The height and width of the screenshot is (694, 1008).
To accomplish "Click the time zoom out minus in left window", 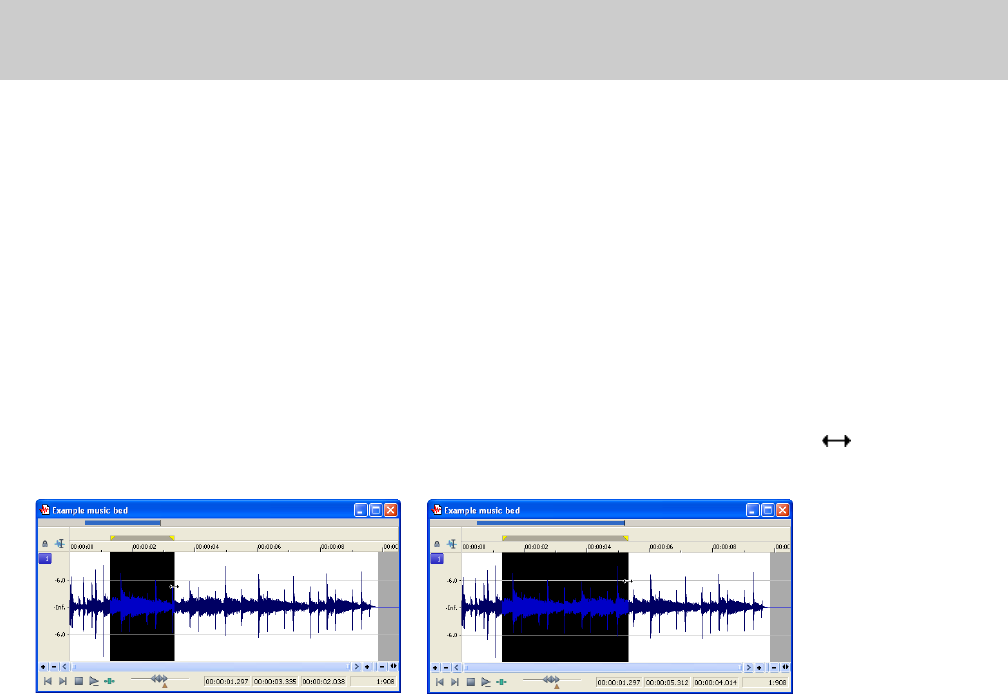I will (x=382, y=666).
